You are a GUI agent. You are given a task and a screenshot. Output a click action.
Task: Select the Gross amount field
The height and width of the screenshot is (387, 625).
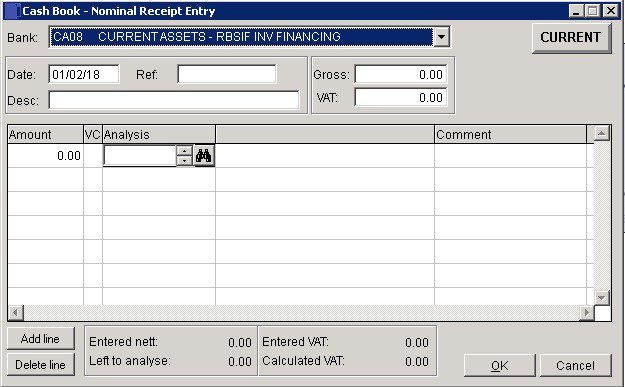click(401, 75)
